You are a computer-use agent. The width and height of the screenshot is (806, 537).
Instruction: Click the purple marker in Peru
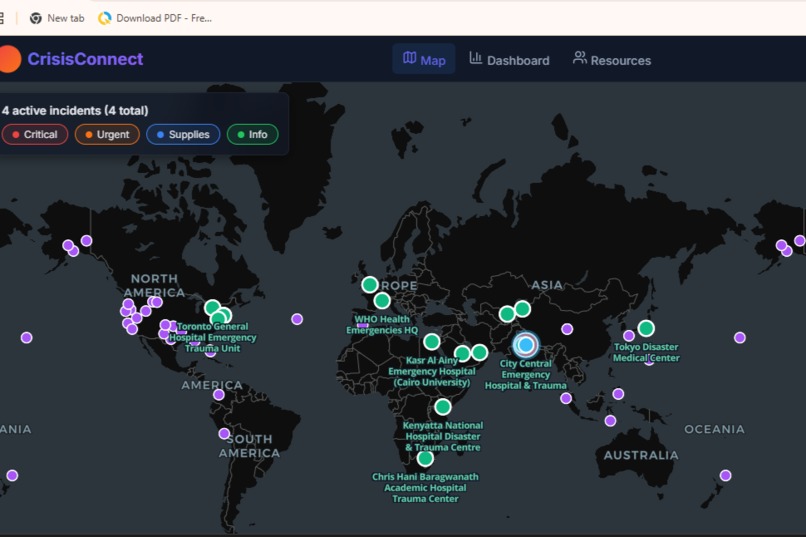(224, 434)
